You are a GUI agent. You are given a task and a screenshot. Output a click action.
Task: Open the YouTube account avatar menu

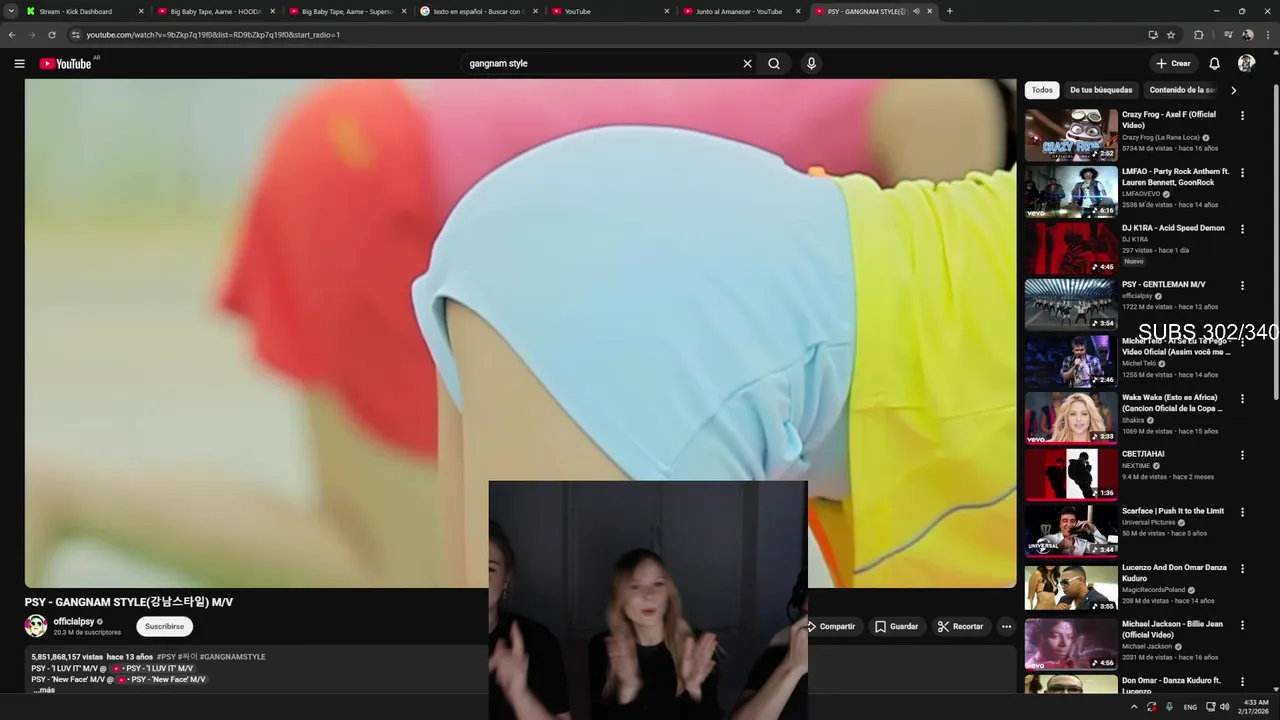[x=1246, y=63]
